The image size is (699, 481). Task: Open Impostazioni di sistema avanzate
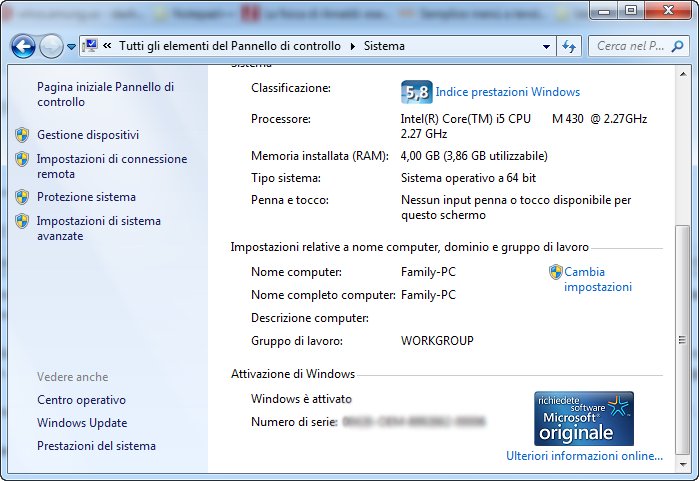(99, 228)
